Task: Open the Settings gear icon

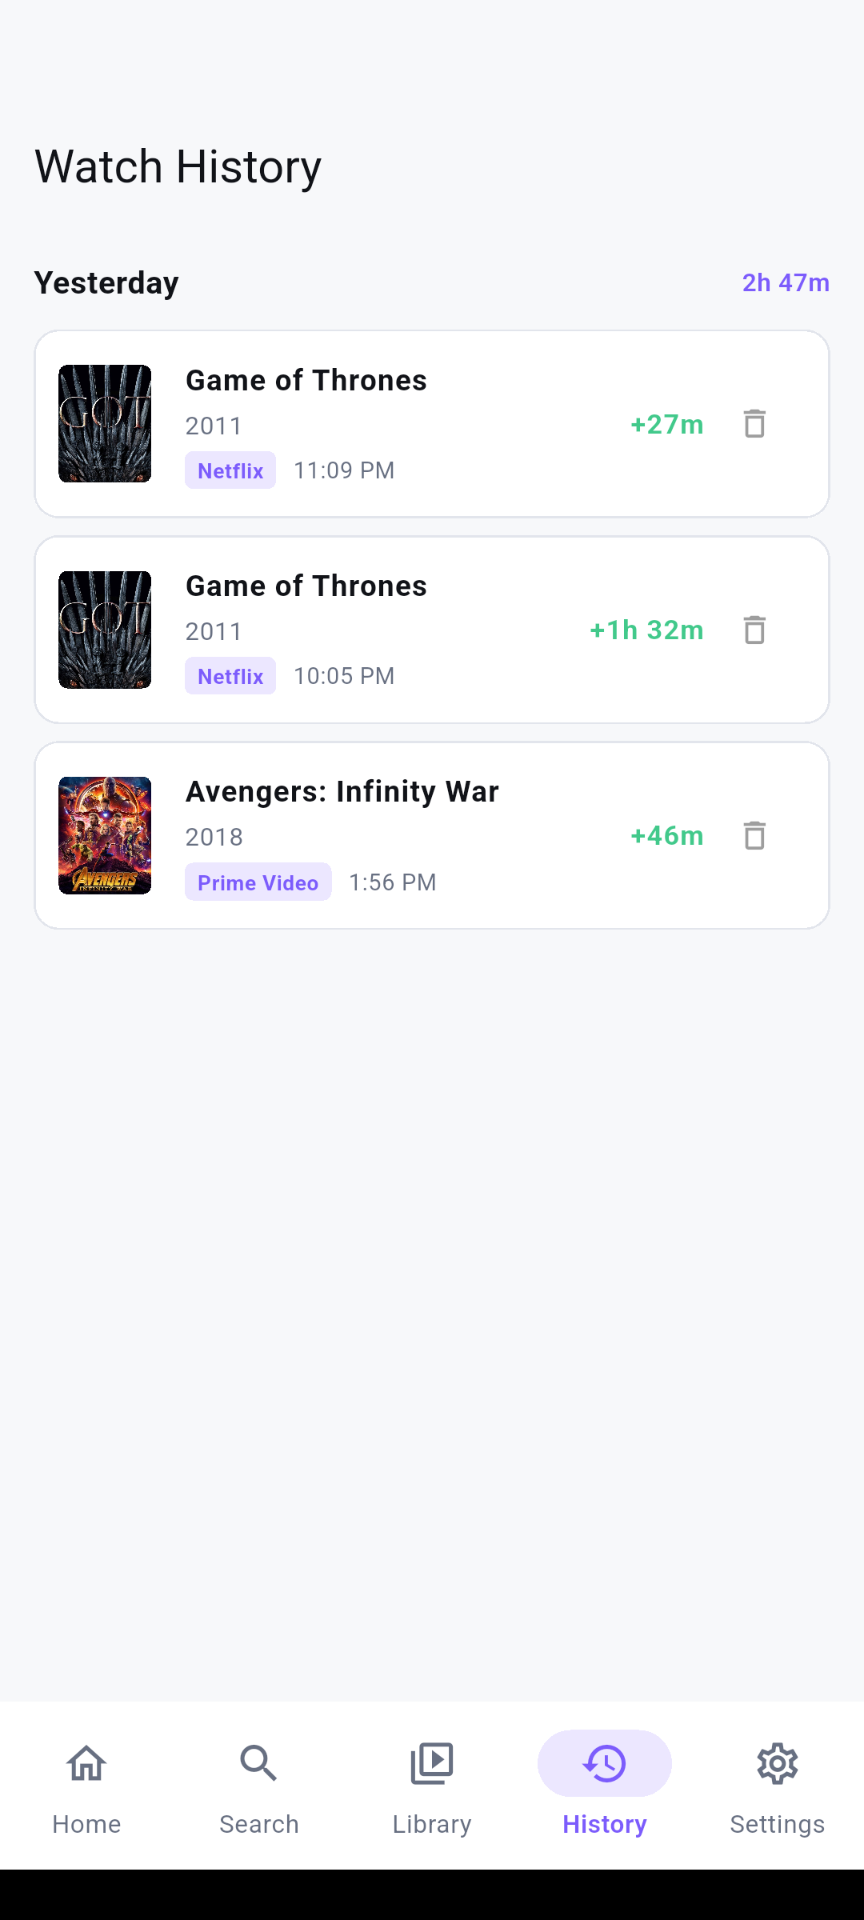Action: tap(777, 1763)
